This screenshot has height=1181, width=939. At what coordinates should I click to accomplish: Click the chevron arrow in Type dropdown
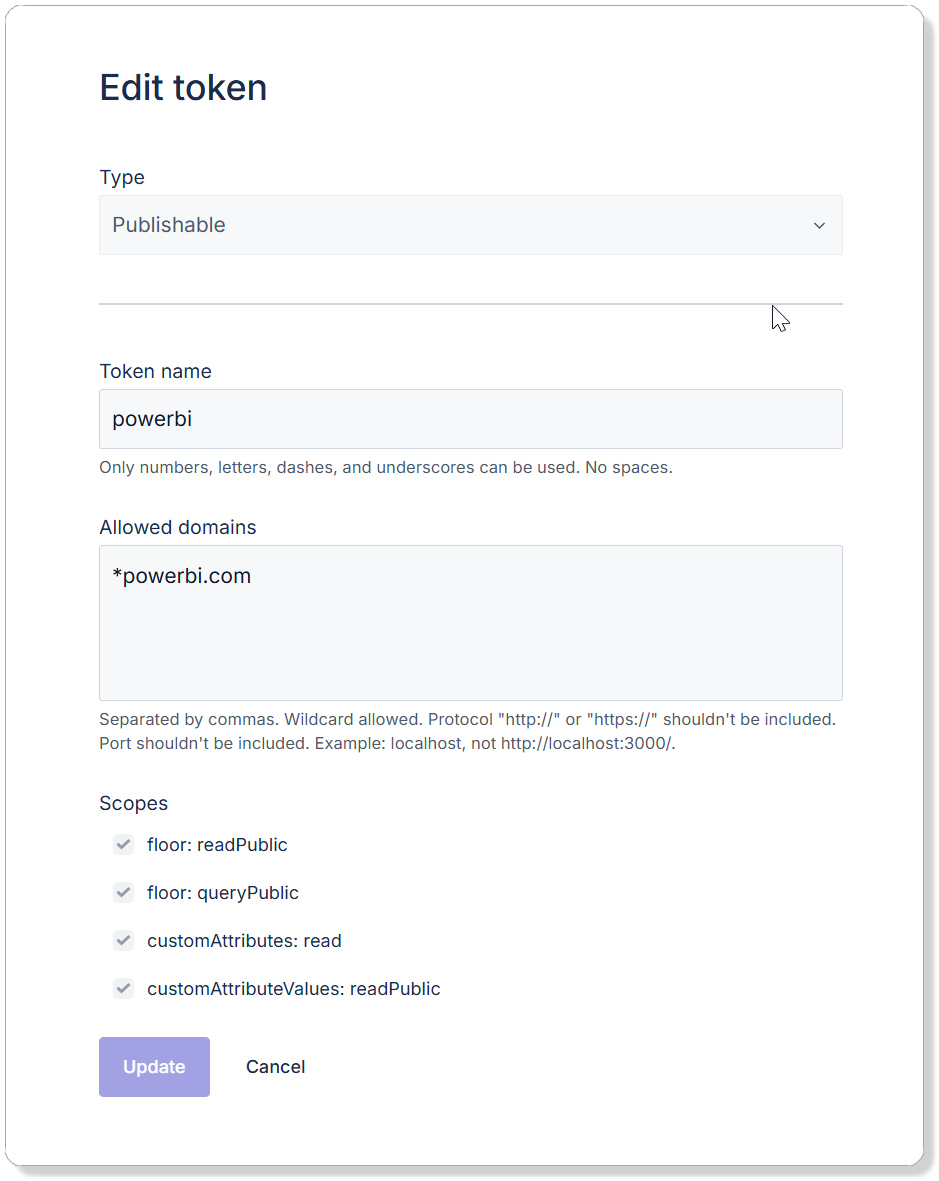click(x=819, y=226)
